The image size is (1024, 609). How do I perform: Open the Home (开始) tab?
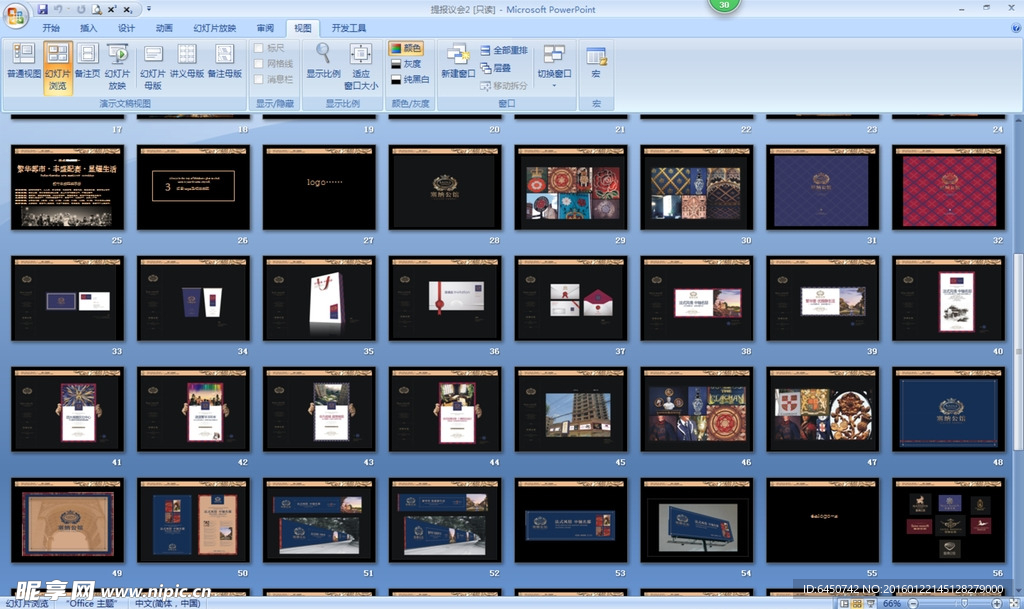click(x=51, y=28)
